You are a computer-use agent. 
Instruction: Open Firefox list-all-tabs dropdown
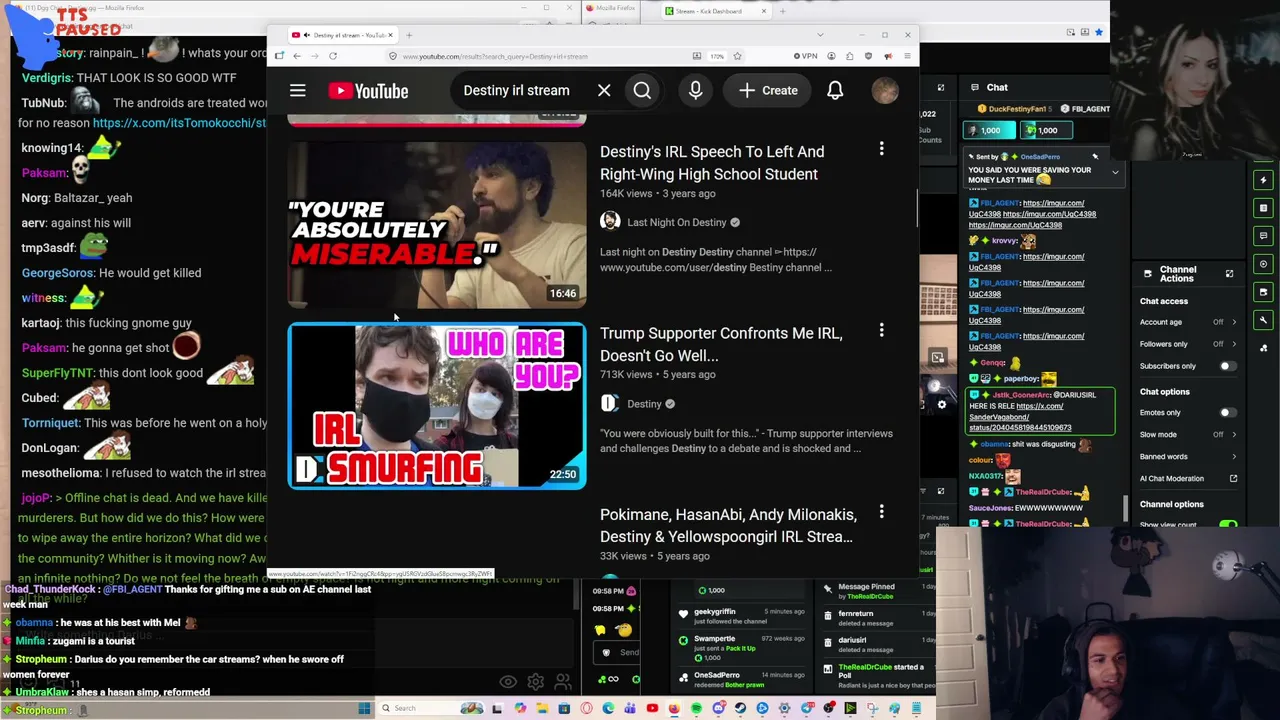[820, 35]
